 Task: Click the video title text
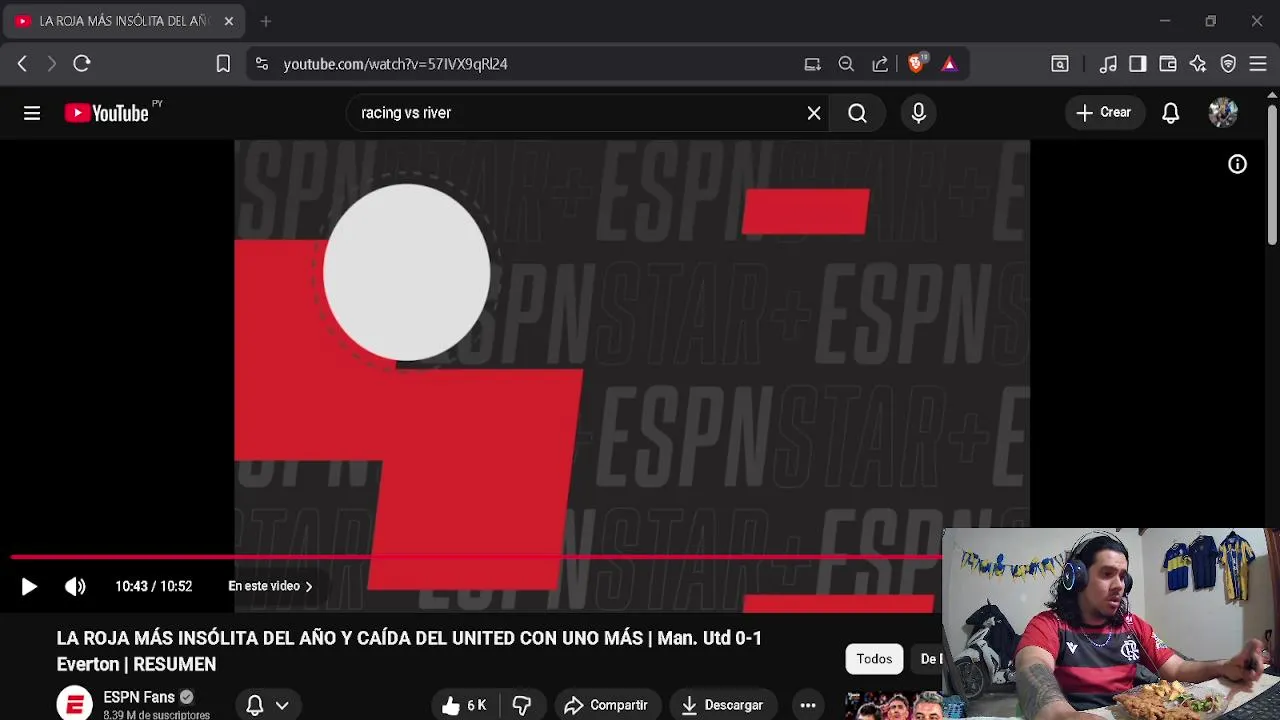point(409,651)
